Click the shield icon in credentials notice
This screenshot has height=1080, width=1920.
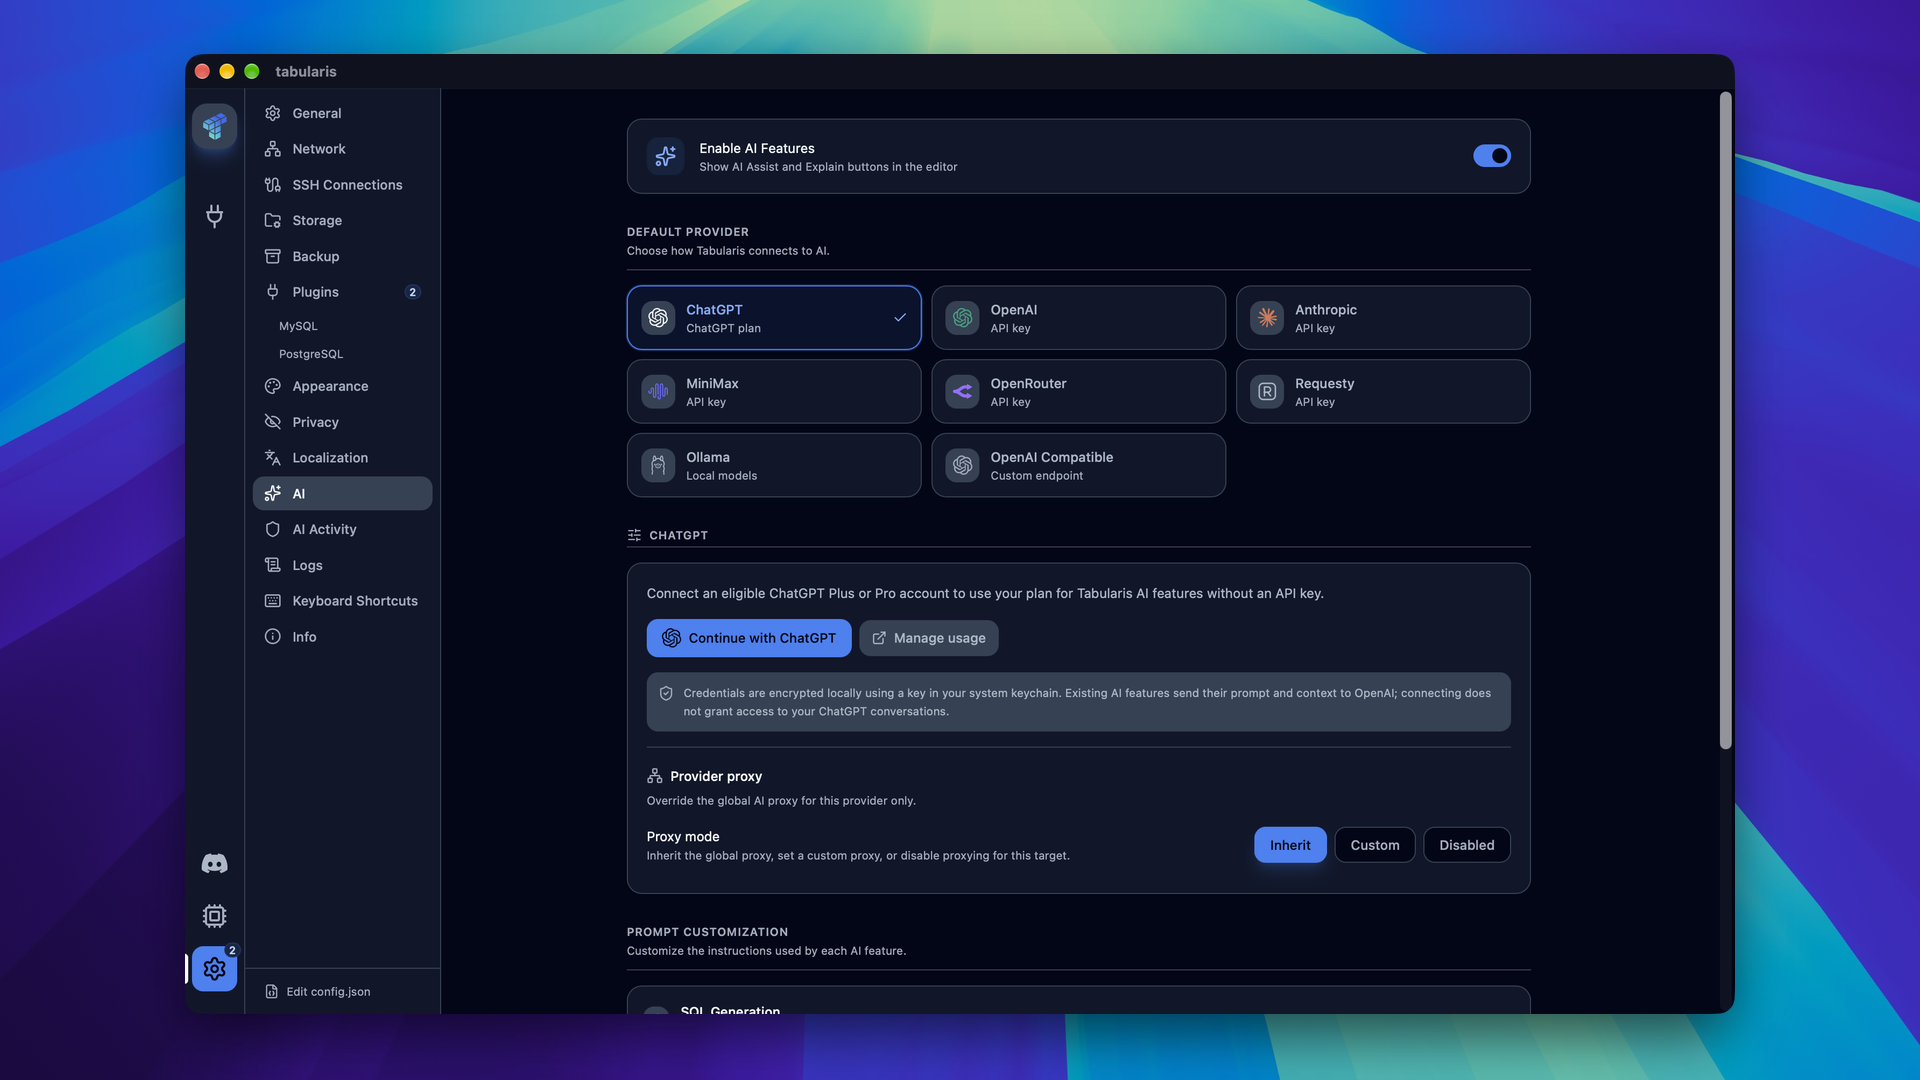(x=666, y=693)
